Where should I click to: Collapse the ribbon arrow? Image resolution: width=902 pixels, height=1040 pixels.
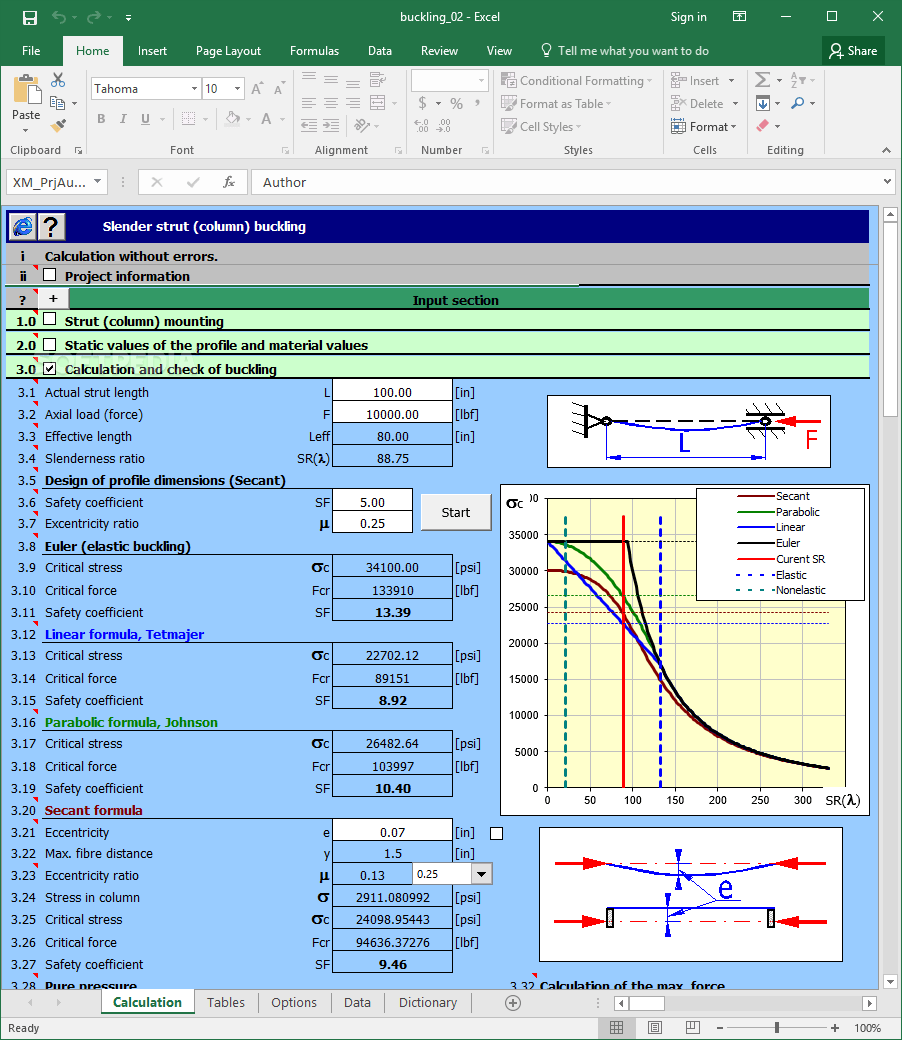point(886,151)
